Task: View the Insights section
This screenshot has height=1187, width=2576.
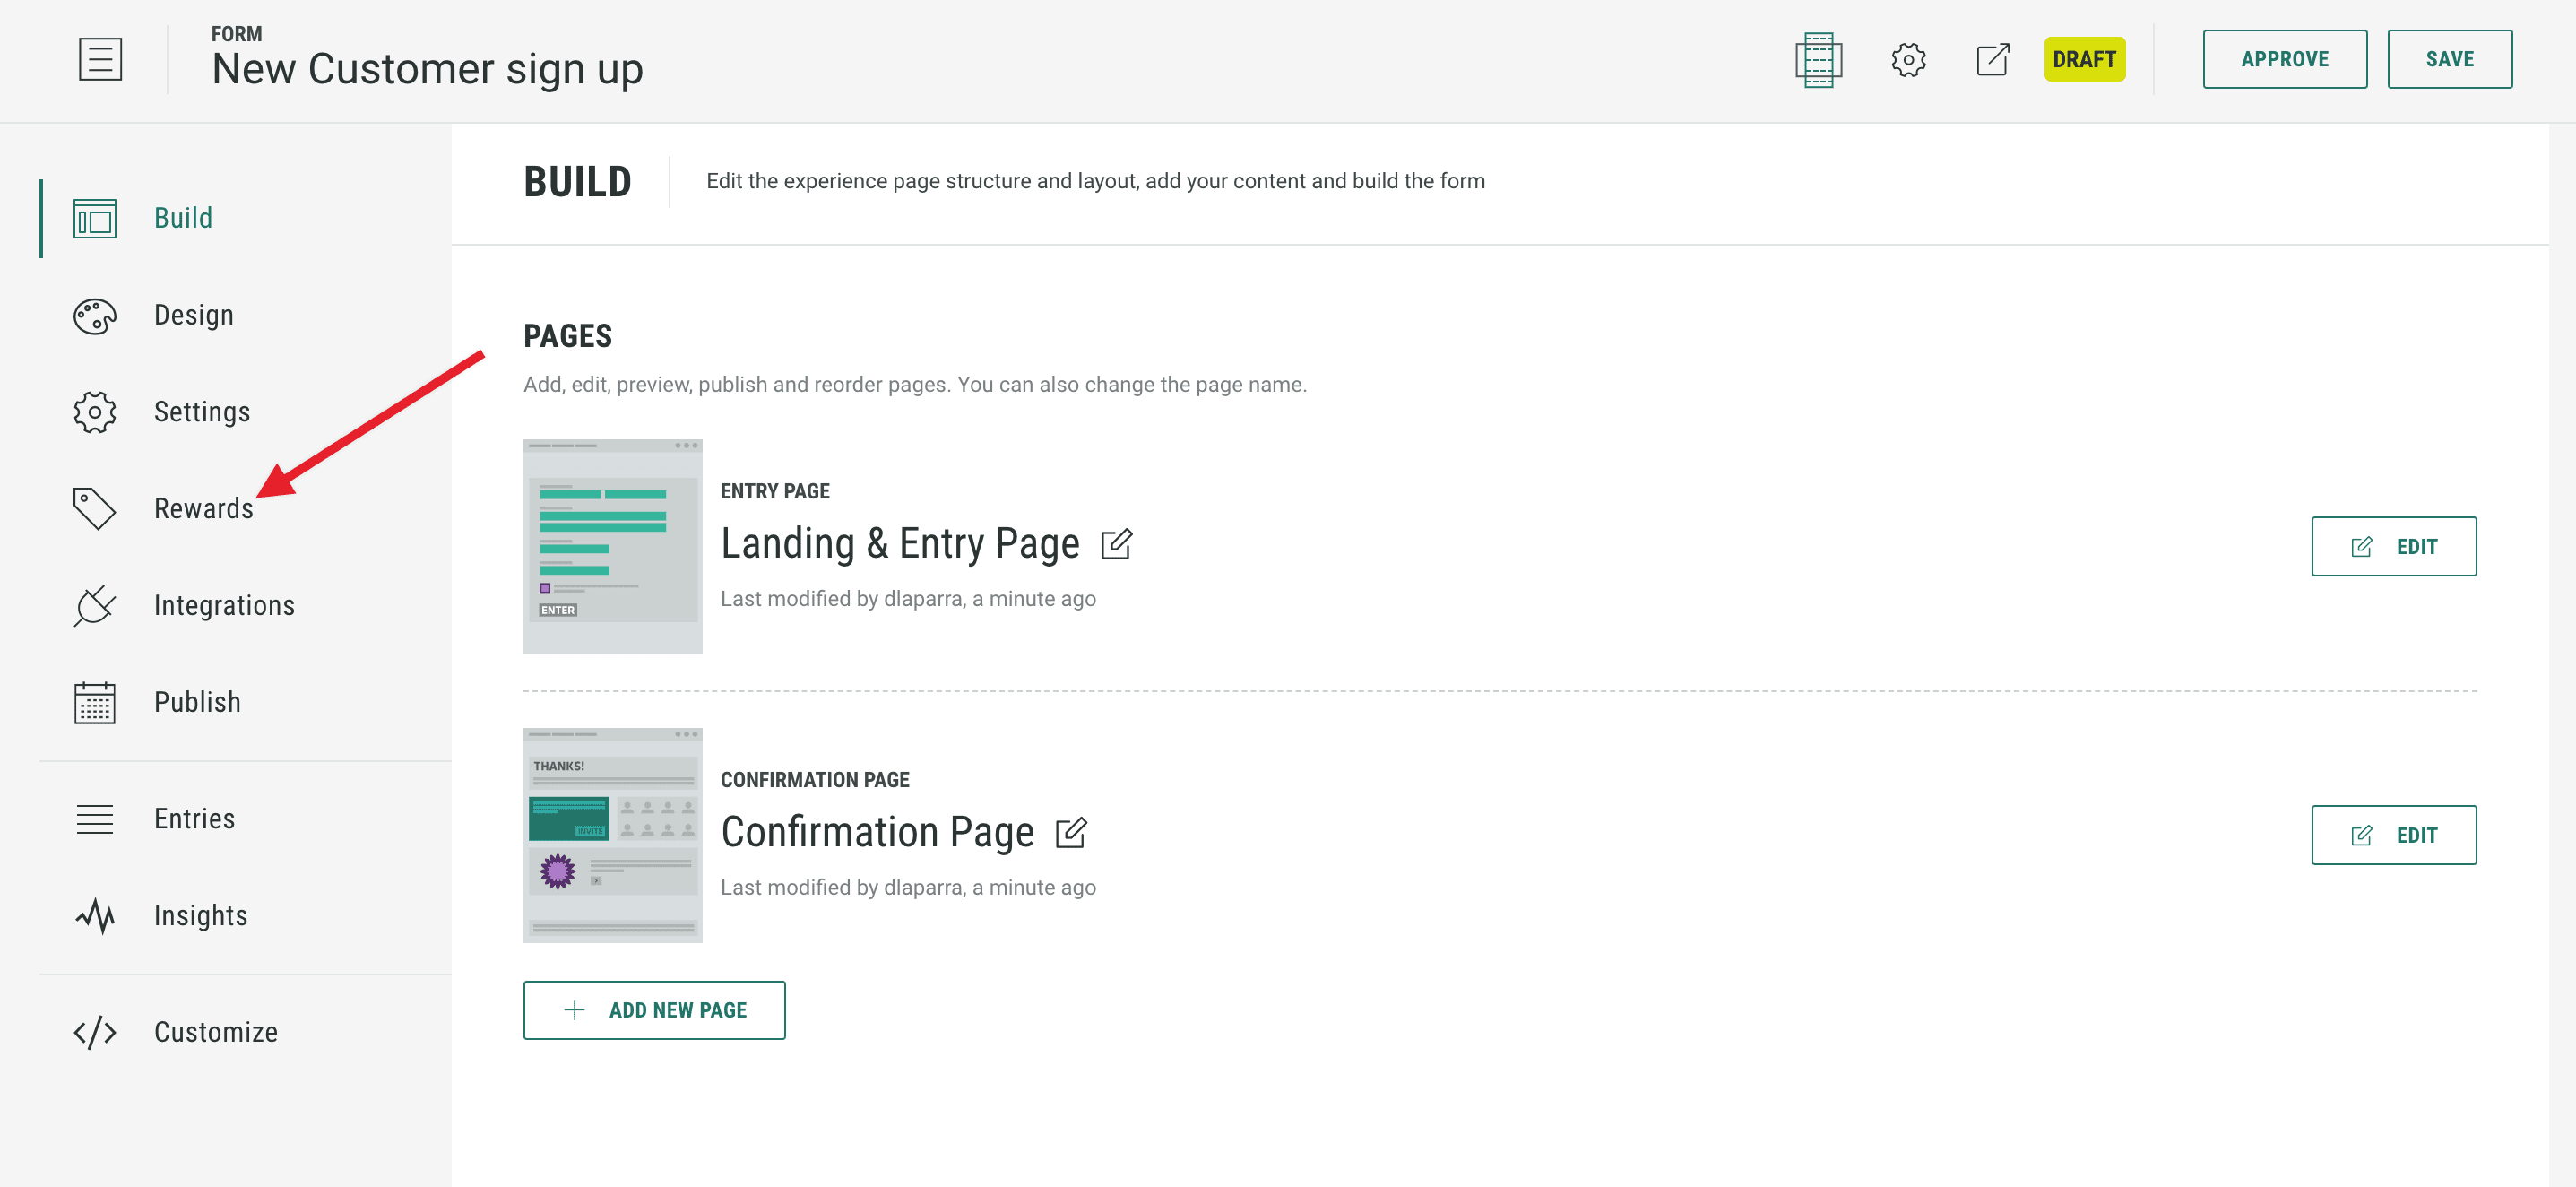Action: tap(200, 915)
